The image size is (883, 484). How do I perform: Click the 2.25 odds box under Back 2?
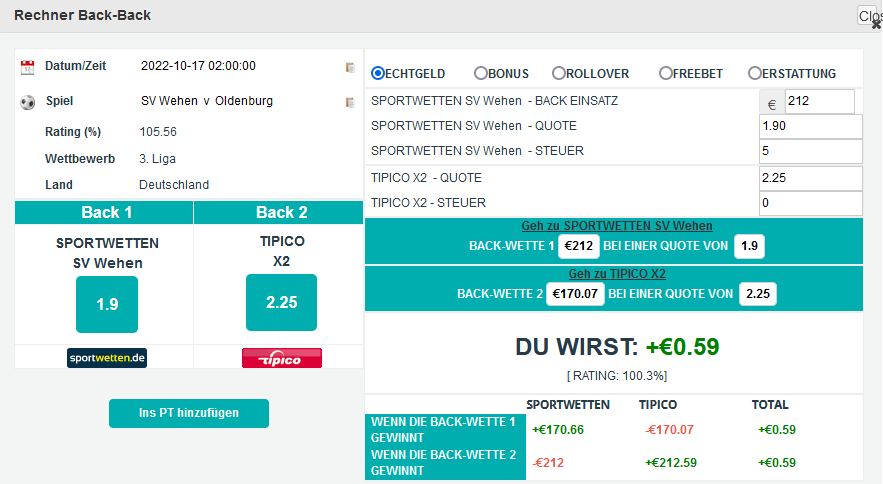[282, 303]
